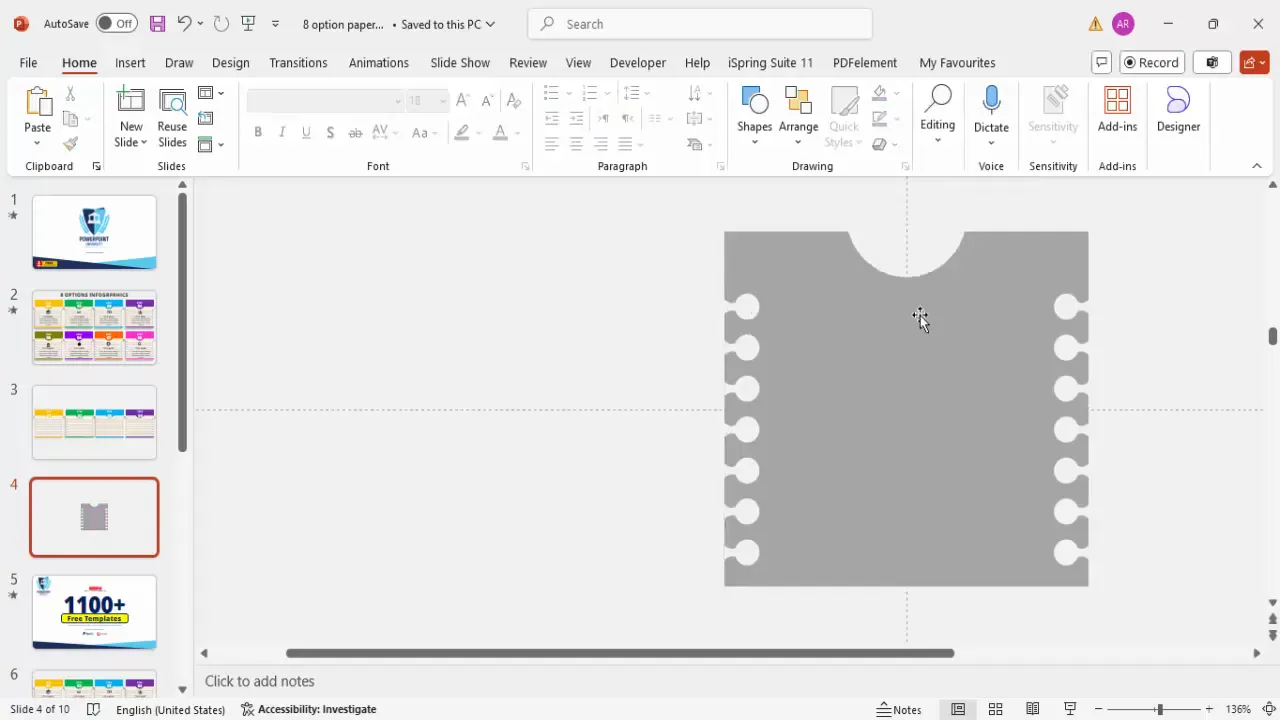Open the Undo history dropdown
The width and height of the screenshot is (1280, 720).
pyautogui.click(x=200, y=23)
